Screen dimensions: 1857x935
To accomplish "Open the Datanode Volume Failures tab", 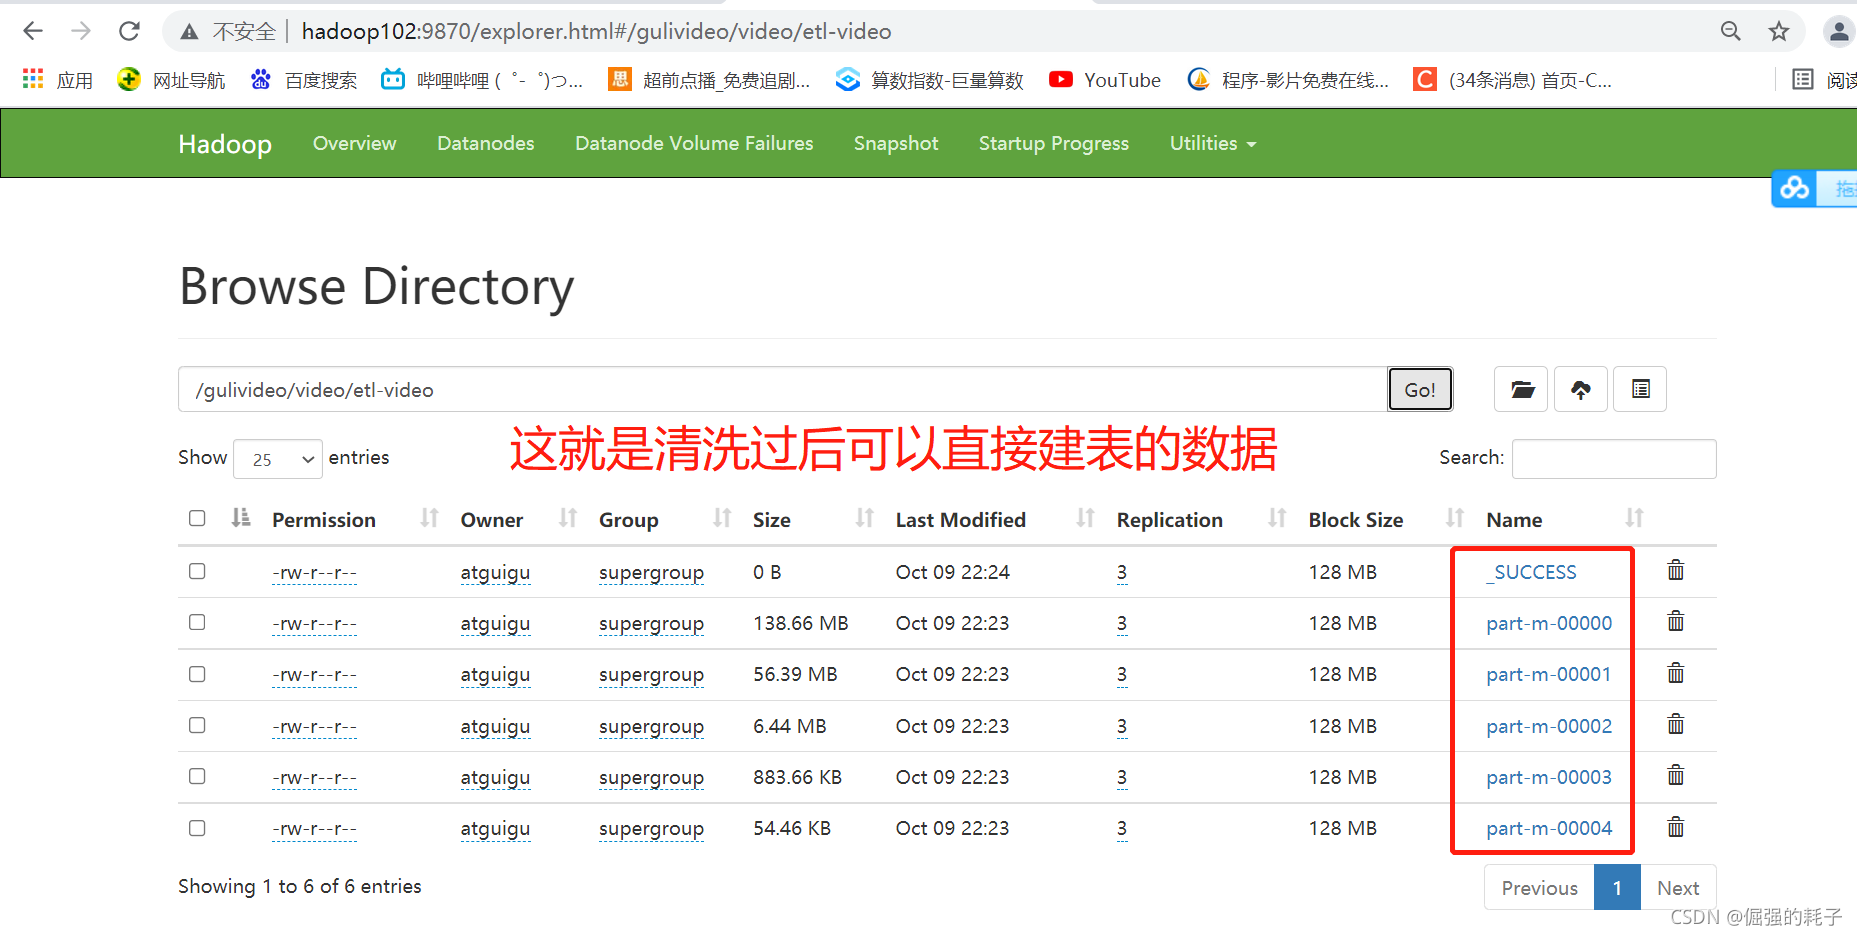I will (x=694, y=143).
